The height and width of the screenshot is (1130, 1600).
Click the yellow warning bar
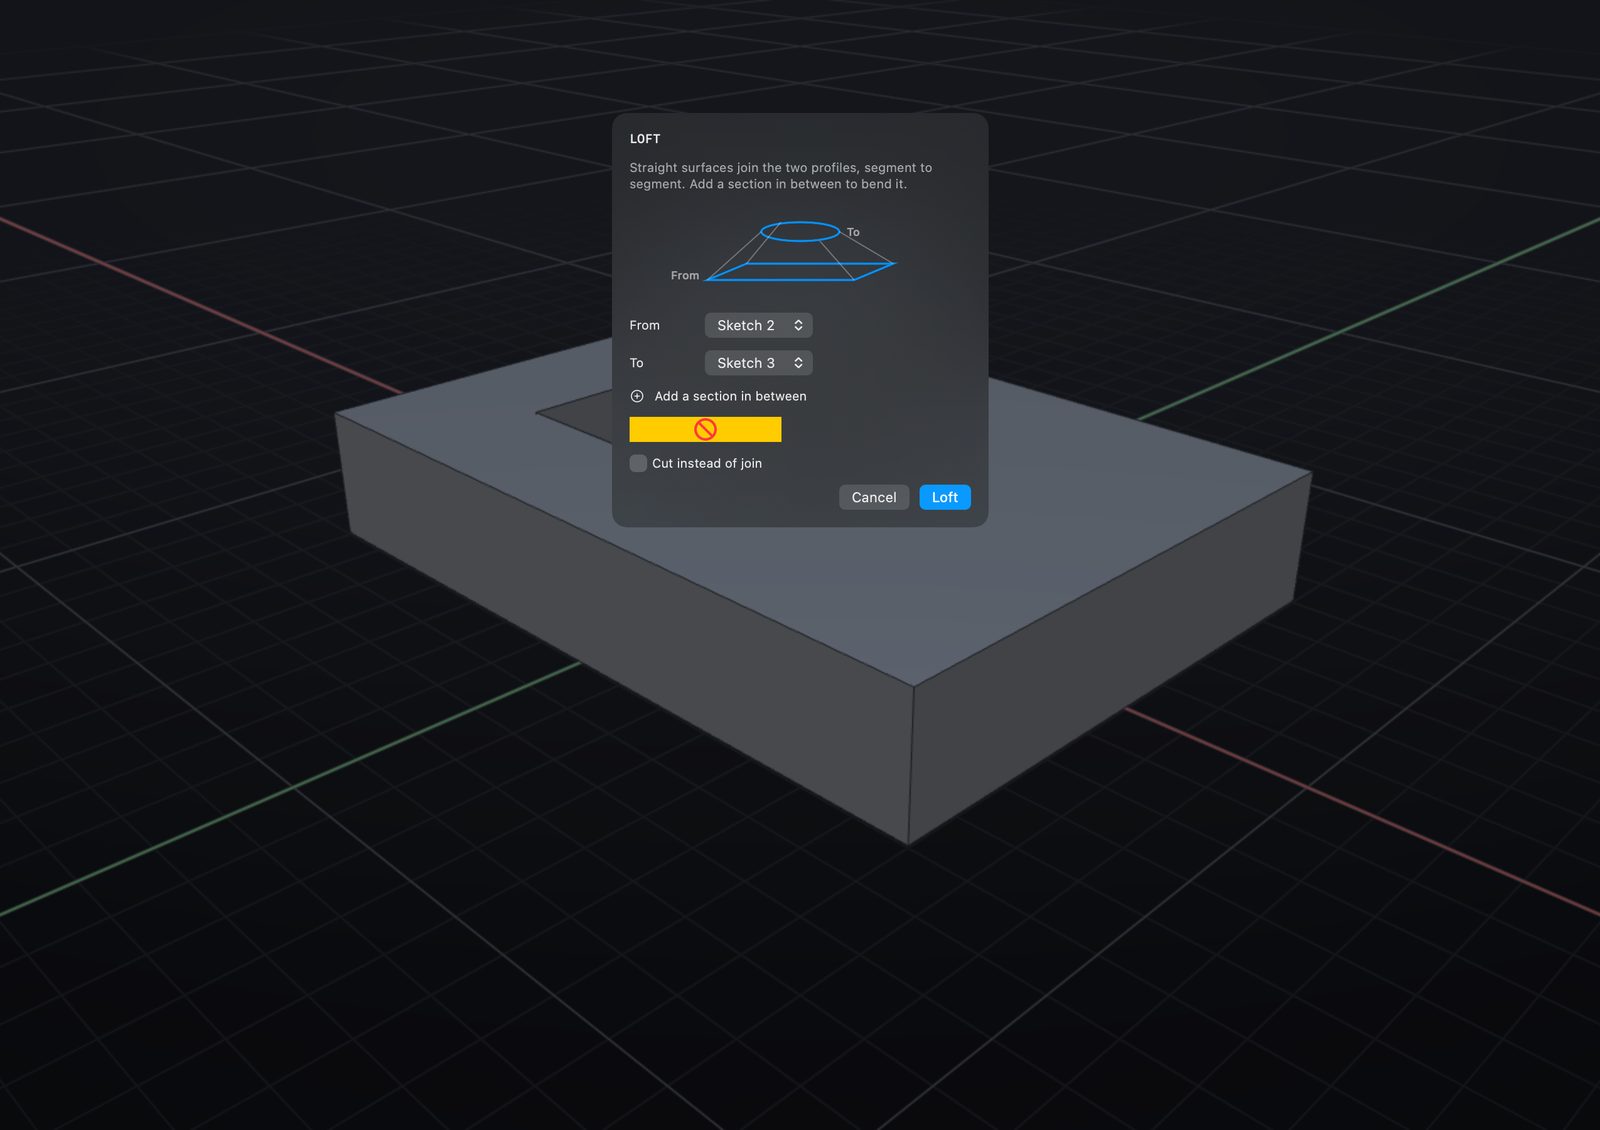[x=705, y=429]
